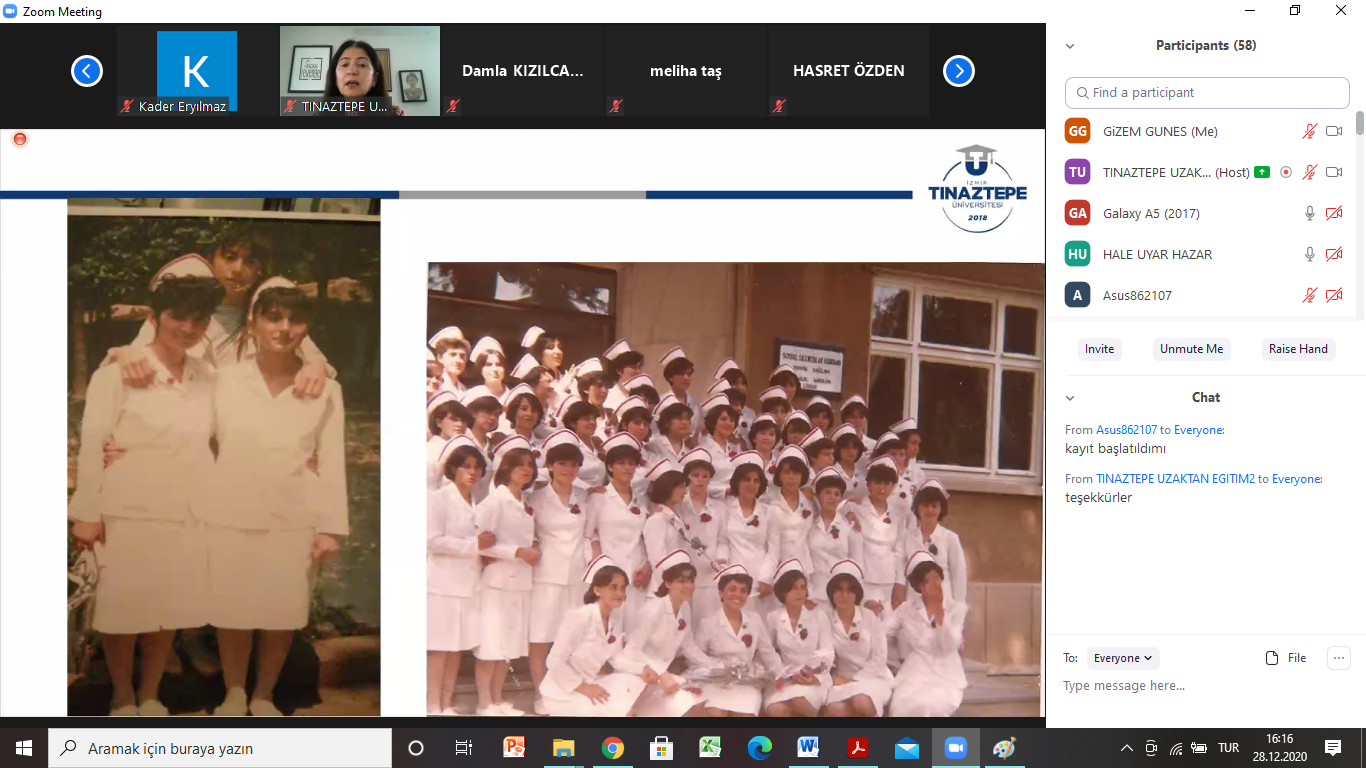This screenshot has width=1366, height=768.
Task: Toggle microphone for GIZEM GUNES (Me)
Action: (x=1309, y=131)
